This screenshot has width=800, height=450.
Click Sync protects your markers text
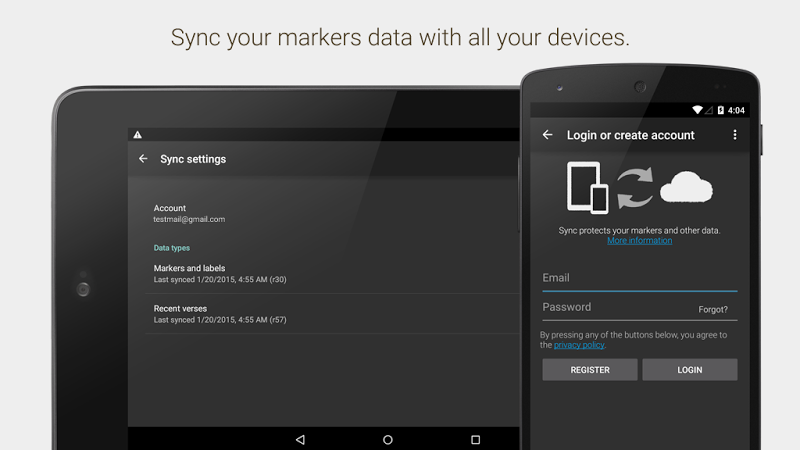[x=639, y=231]
